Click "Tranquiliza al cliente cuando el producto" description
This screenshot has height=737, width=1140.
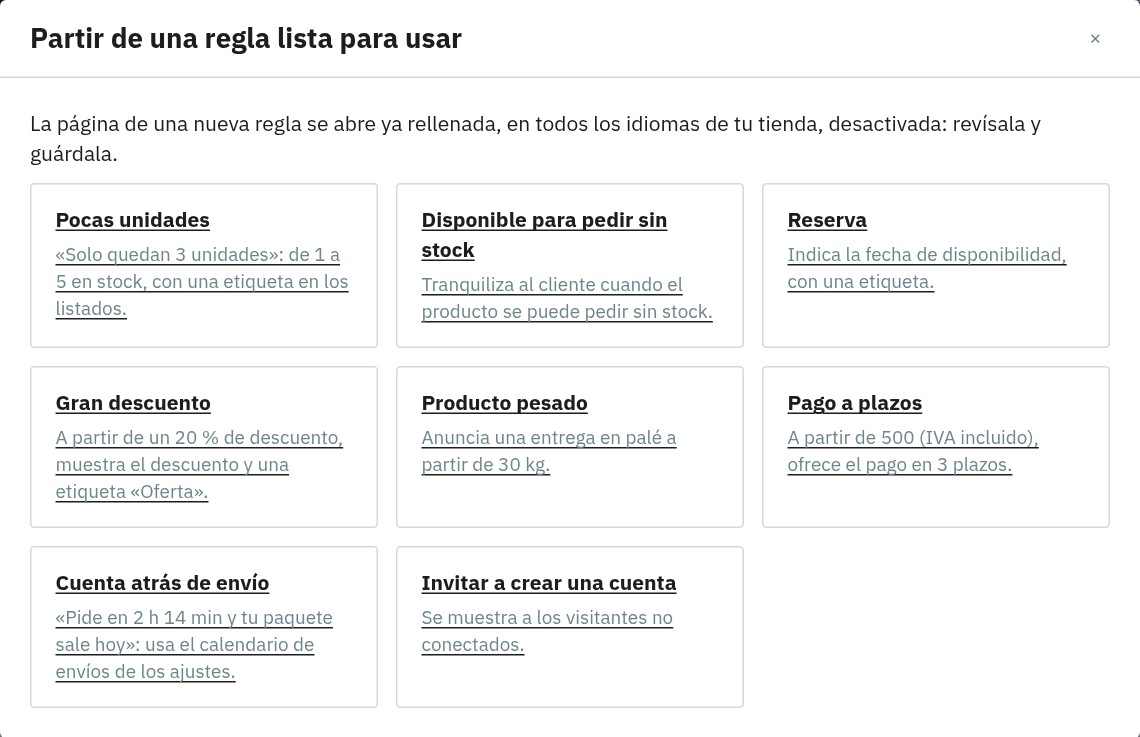point(567,298)
